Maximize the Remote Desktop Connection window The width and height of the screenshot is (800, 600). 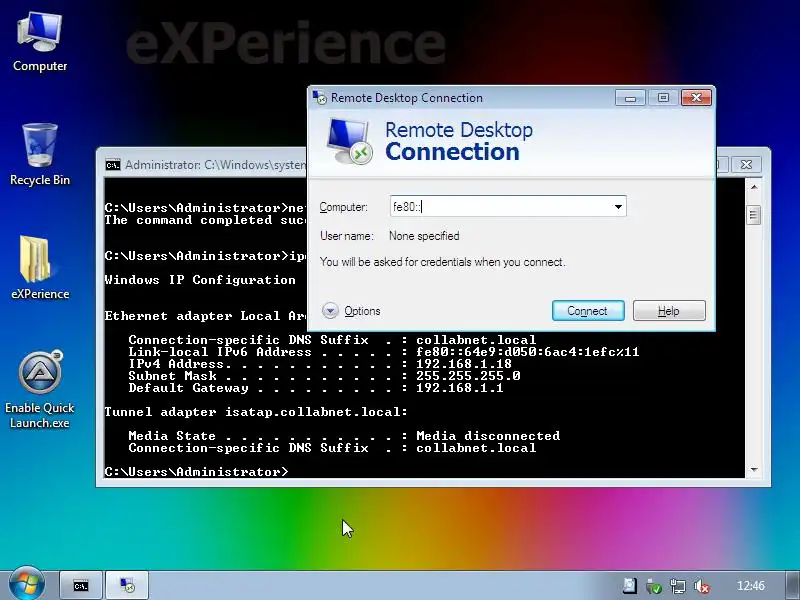tap(663, 97)
